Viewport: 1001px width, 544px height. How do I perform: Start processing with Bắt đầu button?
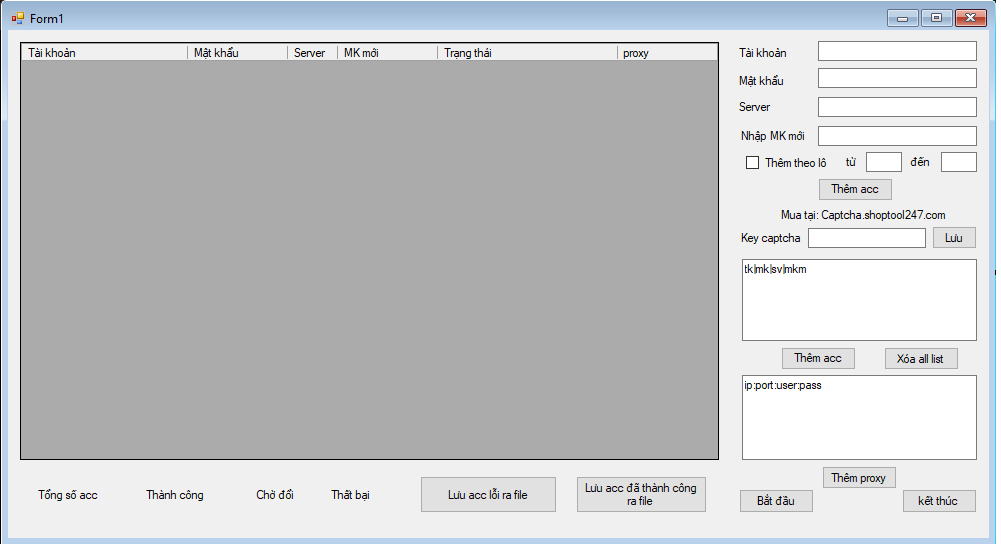click(x=776, y=501)
